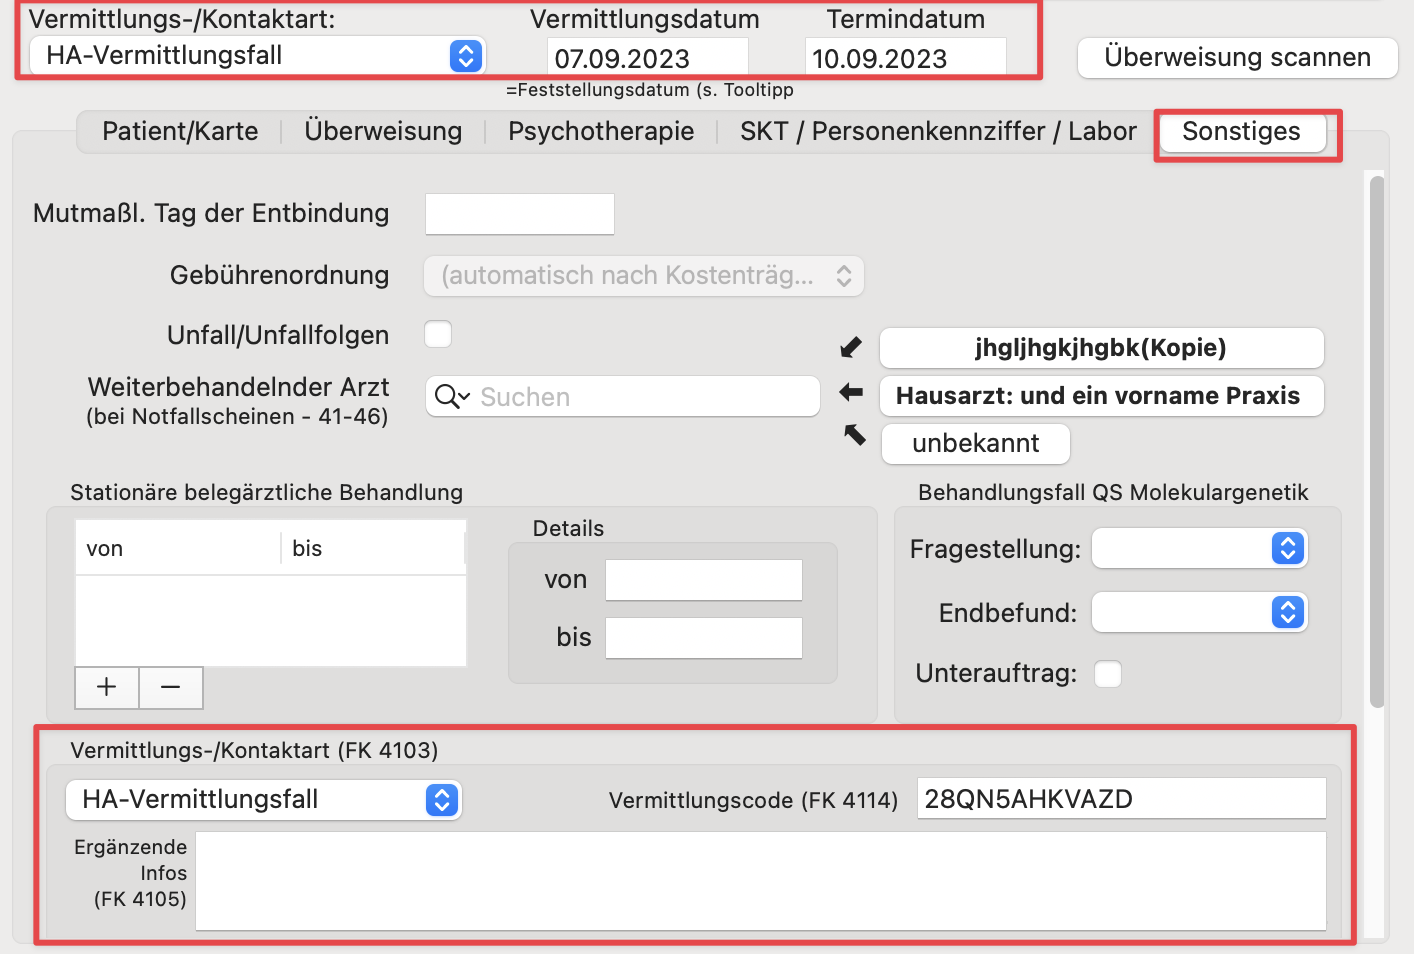Click the 'von' column header in table
1414x954 pixels.
pyautogui.click(x=178, y=548)
